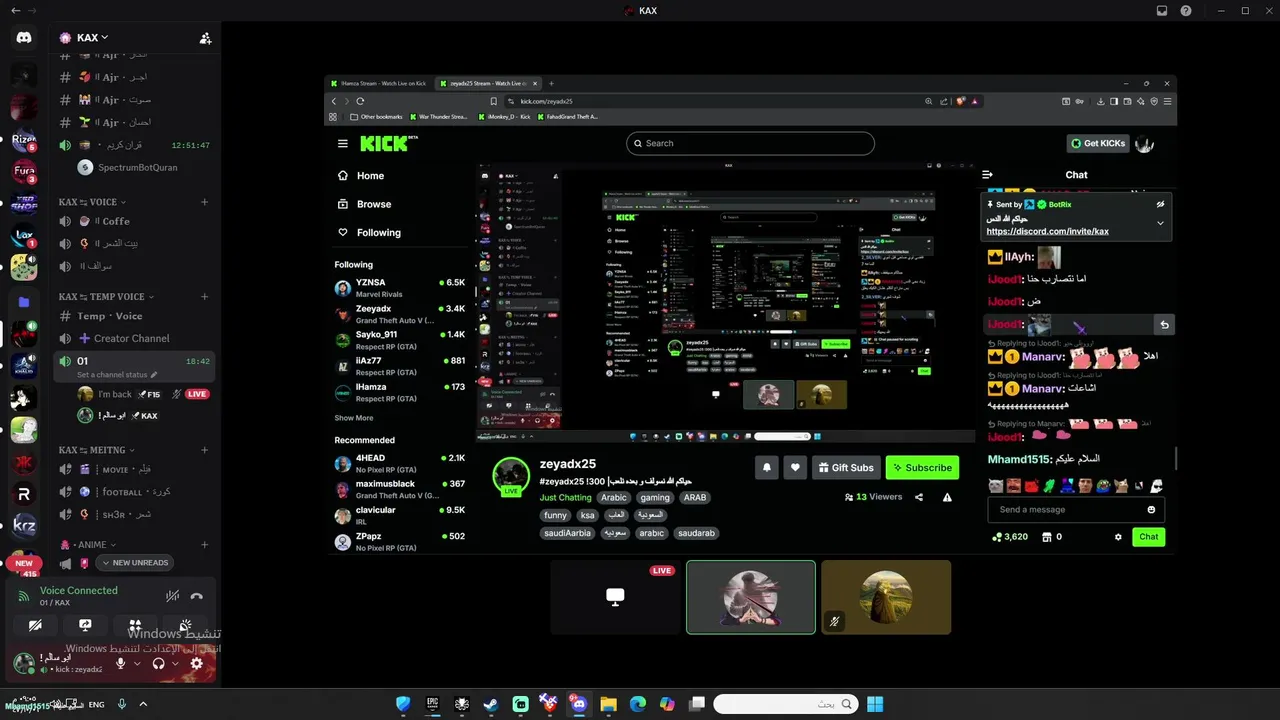1280x720 pixels.
Task: Open headphone output options arrow
Action: point(174,663)
